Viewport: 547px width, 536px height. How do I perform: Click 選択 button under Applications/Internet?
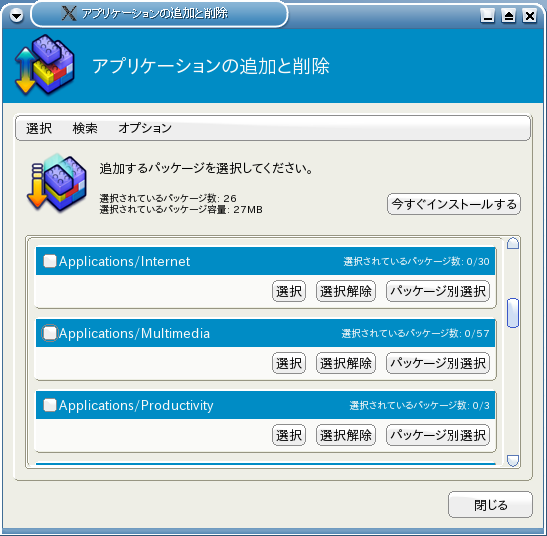[289, 291]
